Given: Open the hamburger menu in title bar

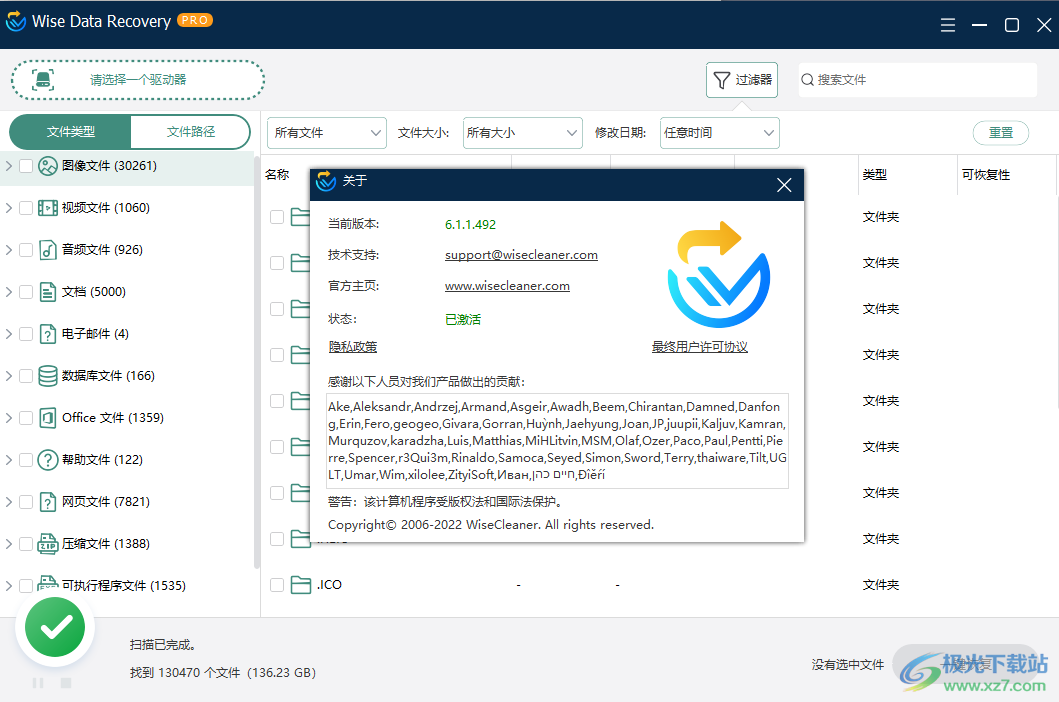Looking at the screenshot, I should click(948, 25).
